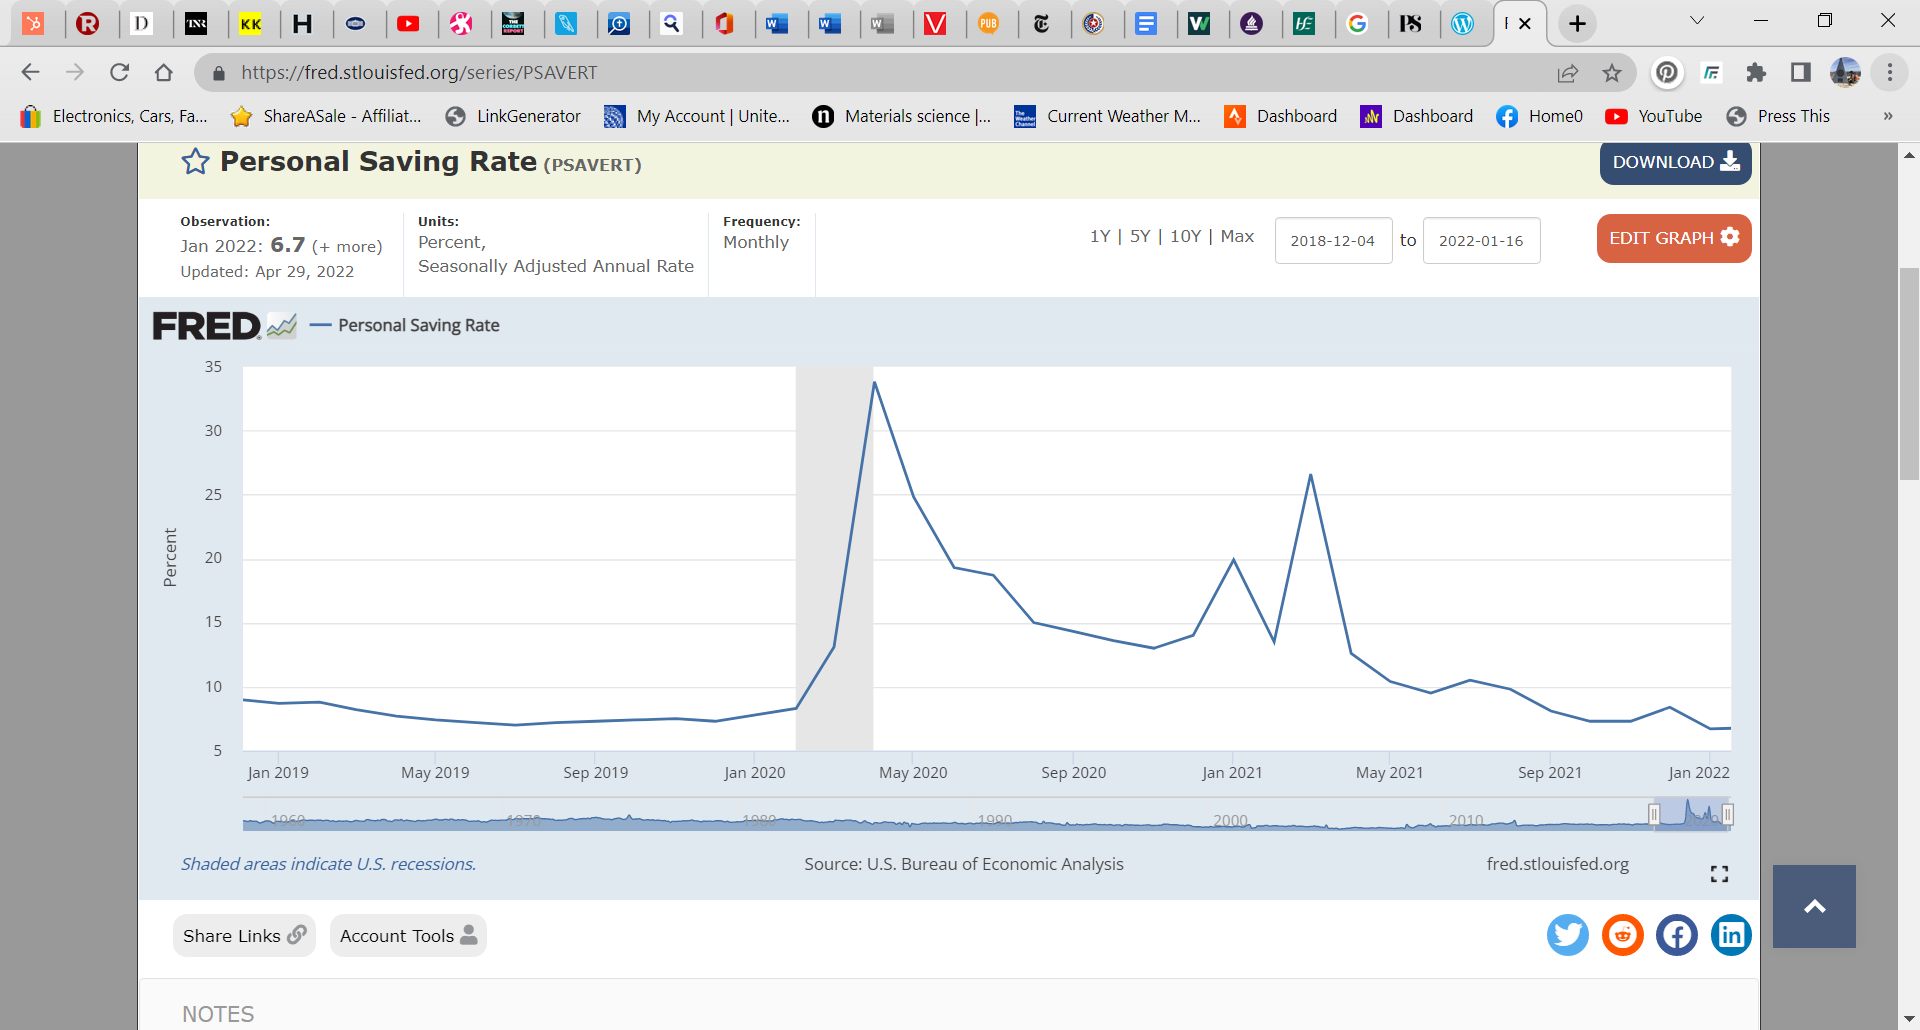This screenshot has height=1030, width=1920.
Task: Share the graph on Twitter
Action: (1567, 936)
